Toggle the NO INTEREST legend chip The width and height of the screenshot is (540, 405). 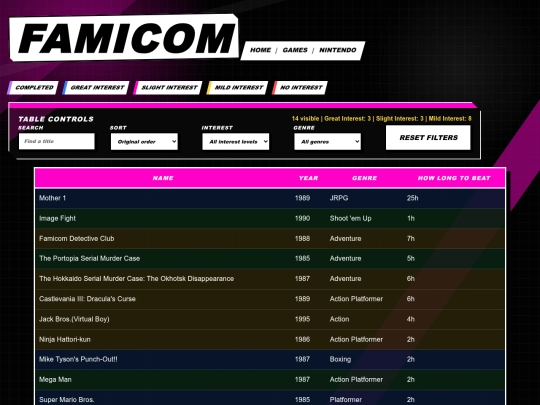pos(300,88)
